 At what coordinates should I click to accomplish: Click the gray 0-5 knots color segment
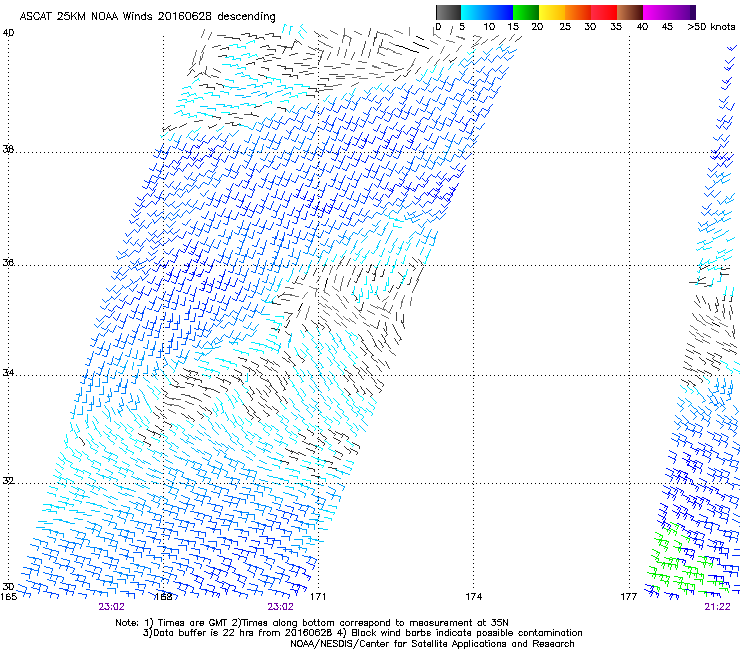(448, 12)
